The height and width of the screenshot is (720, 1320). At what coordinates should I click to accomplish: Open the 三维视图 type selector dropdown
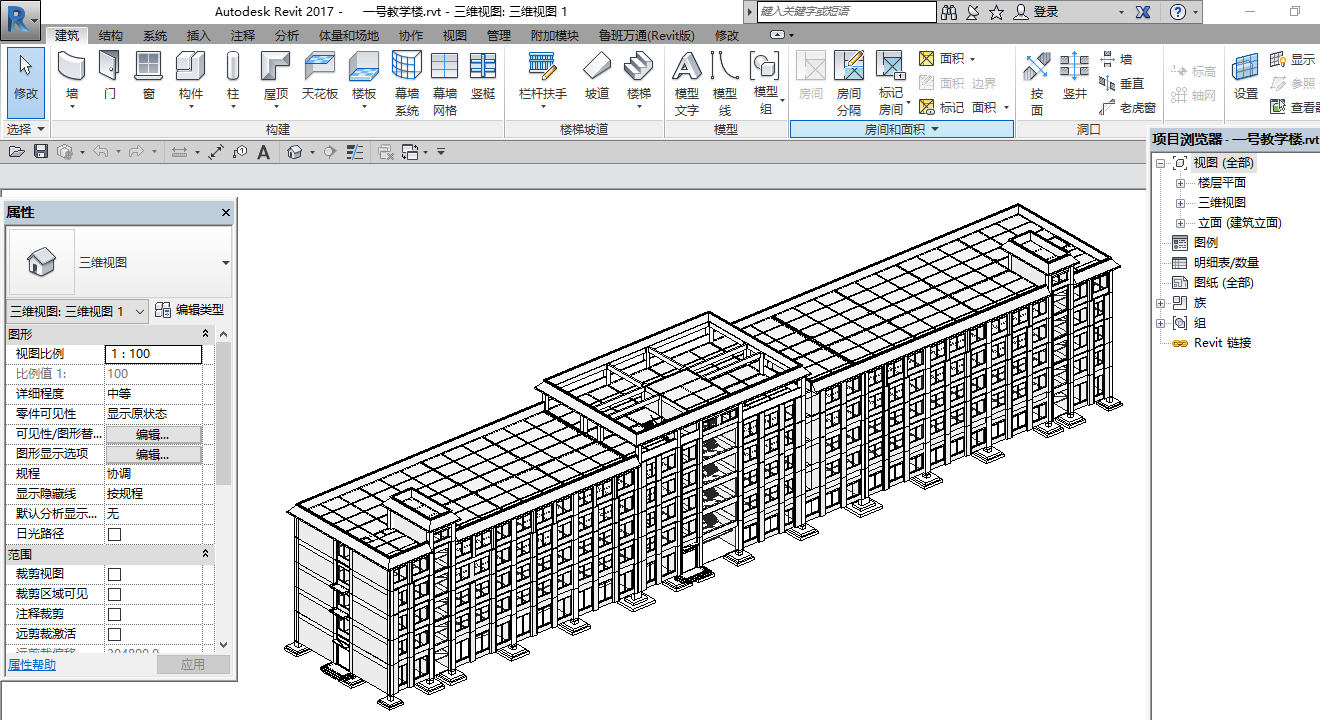[x=120, y=262]
